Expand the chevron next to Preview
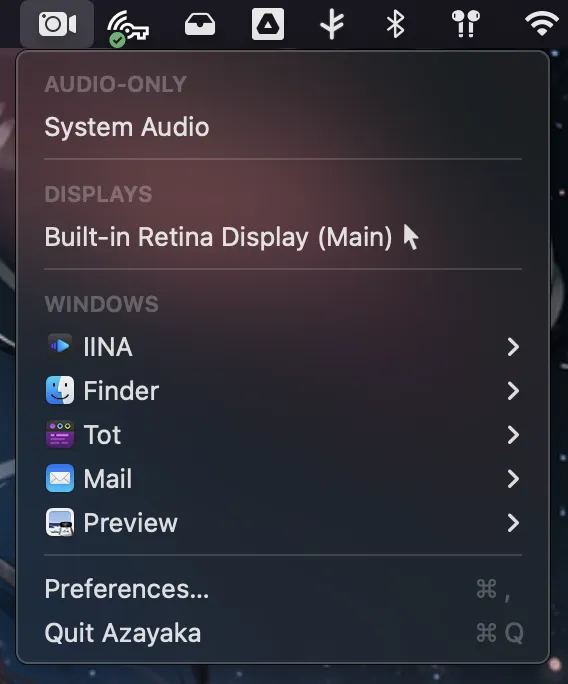 513,523
